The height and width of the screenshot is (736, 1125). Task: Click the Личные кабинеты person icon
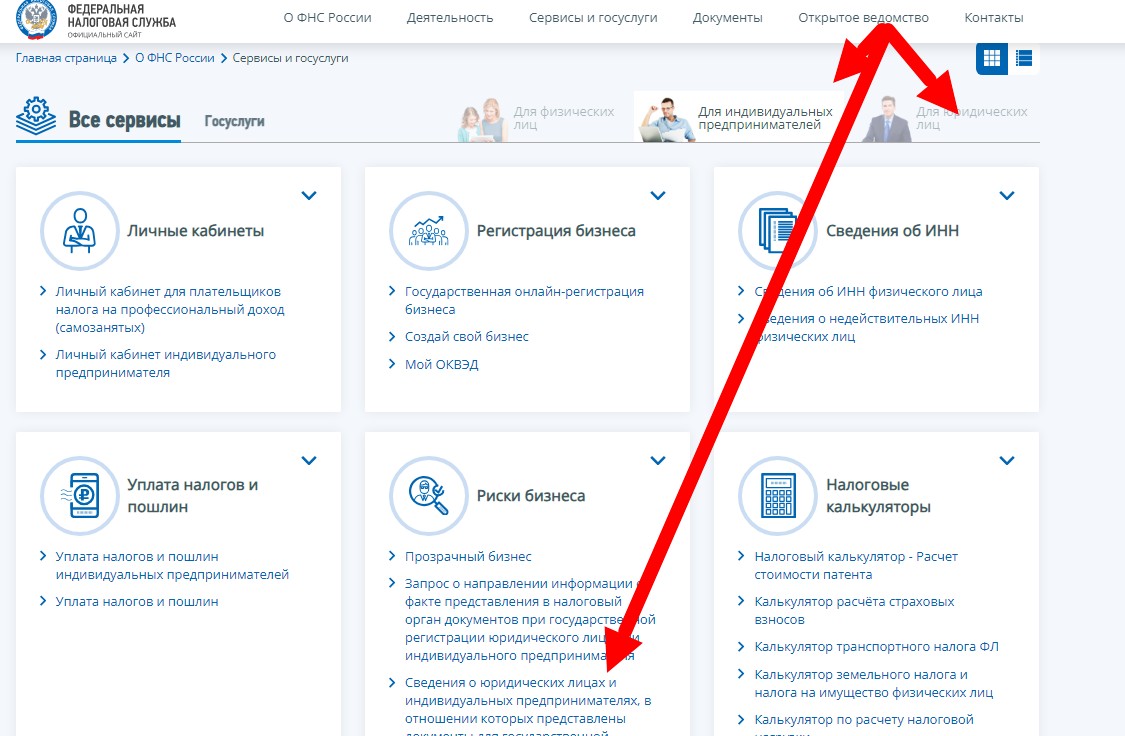pos(79,231)
